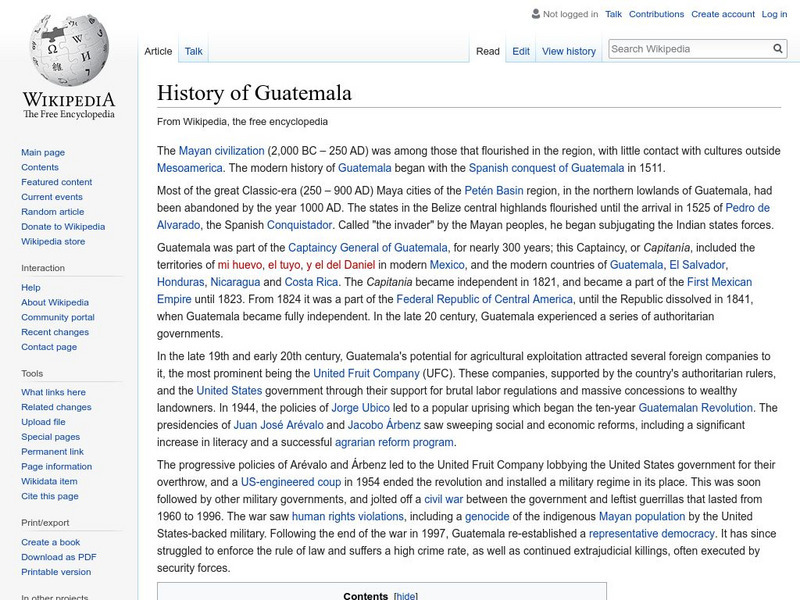This screenshot has width=800, height=600.
Task: Click the search magnifying glass icon
Action: pyautogui.click(x=778, y=49)
